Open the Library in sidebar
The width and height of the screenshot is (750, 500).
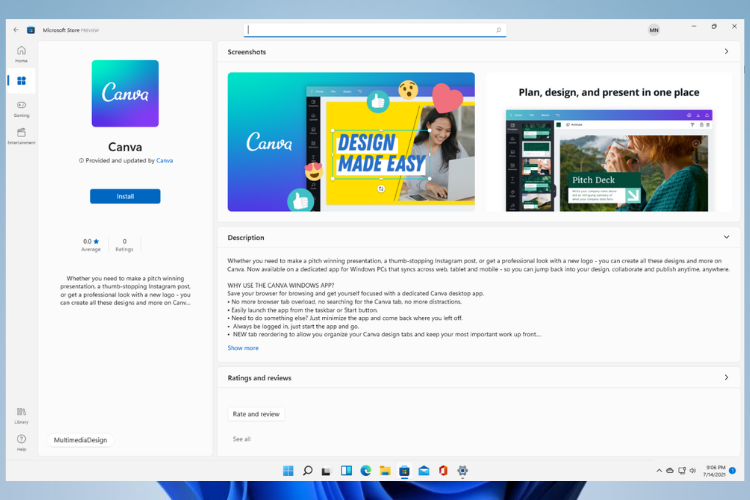22,415
